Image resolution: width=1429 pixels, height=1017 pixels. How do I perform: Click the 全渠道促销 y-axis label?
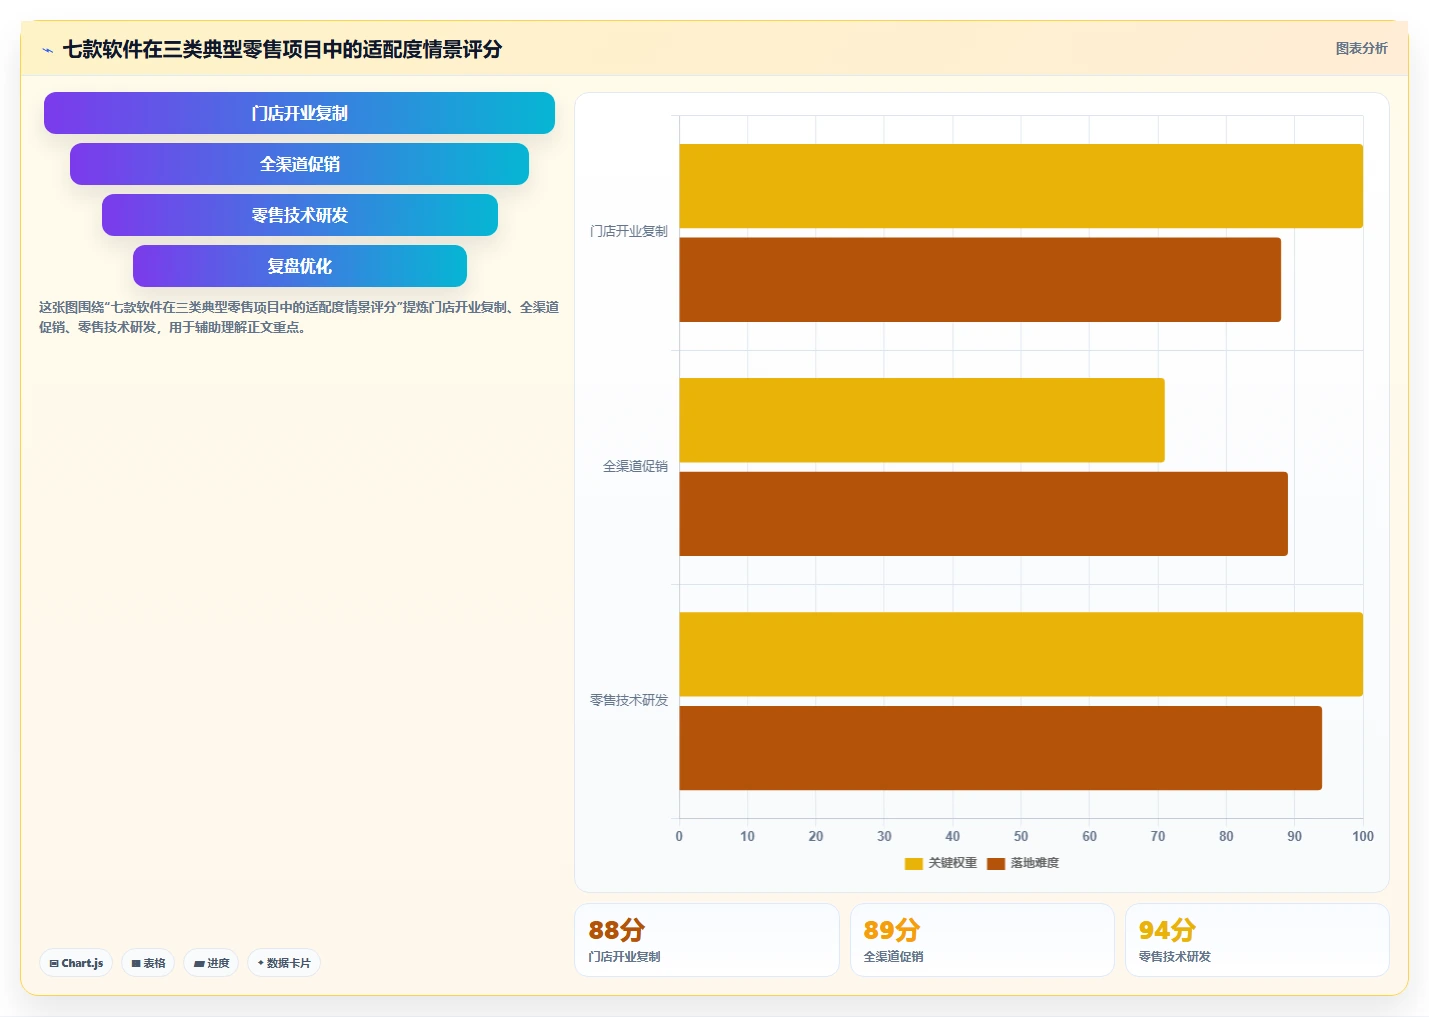click(x=635, y=466)
